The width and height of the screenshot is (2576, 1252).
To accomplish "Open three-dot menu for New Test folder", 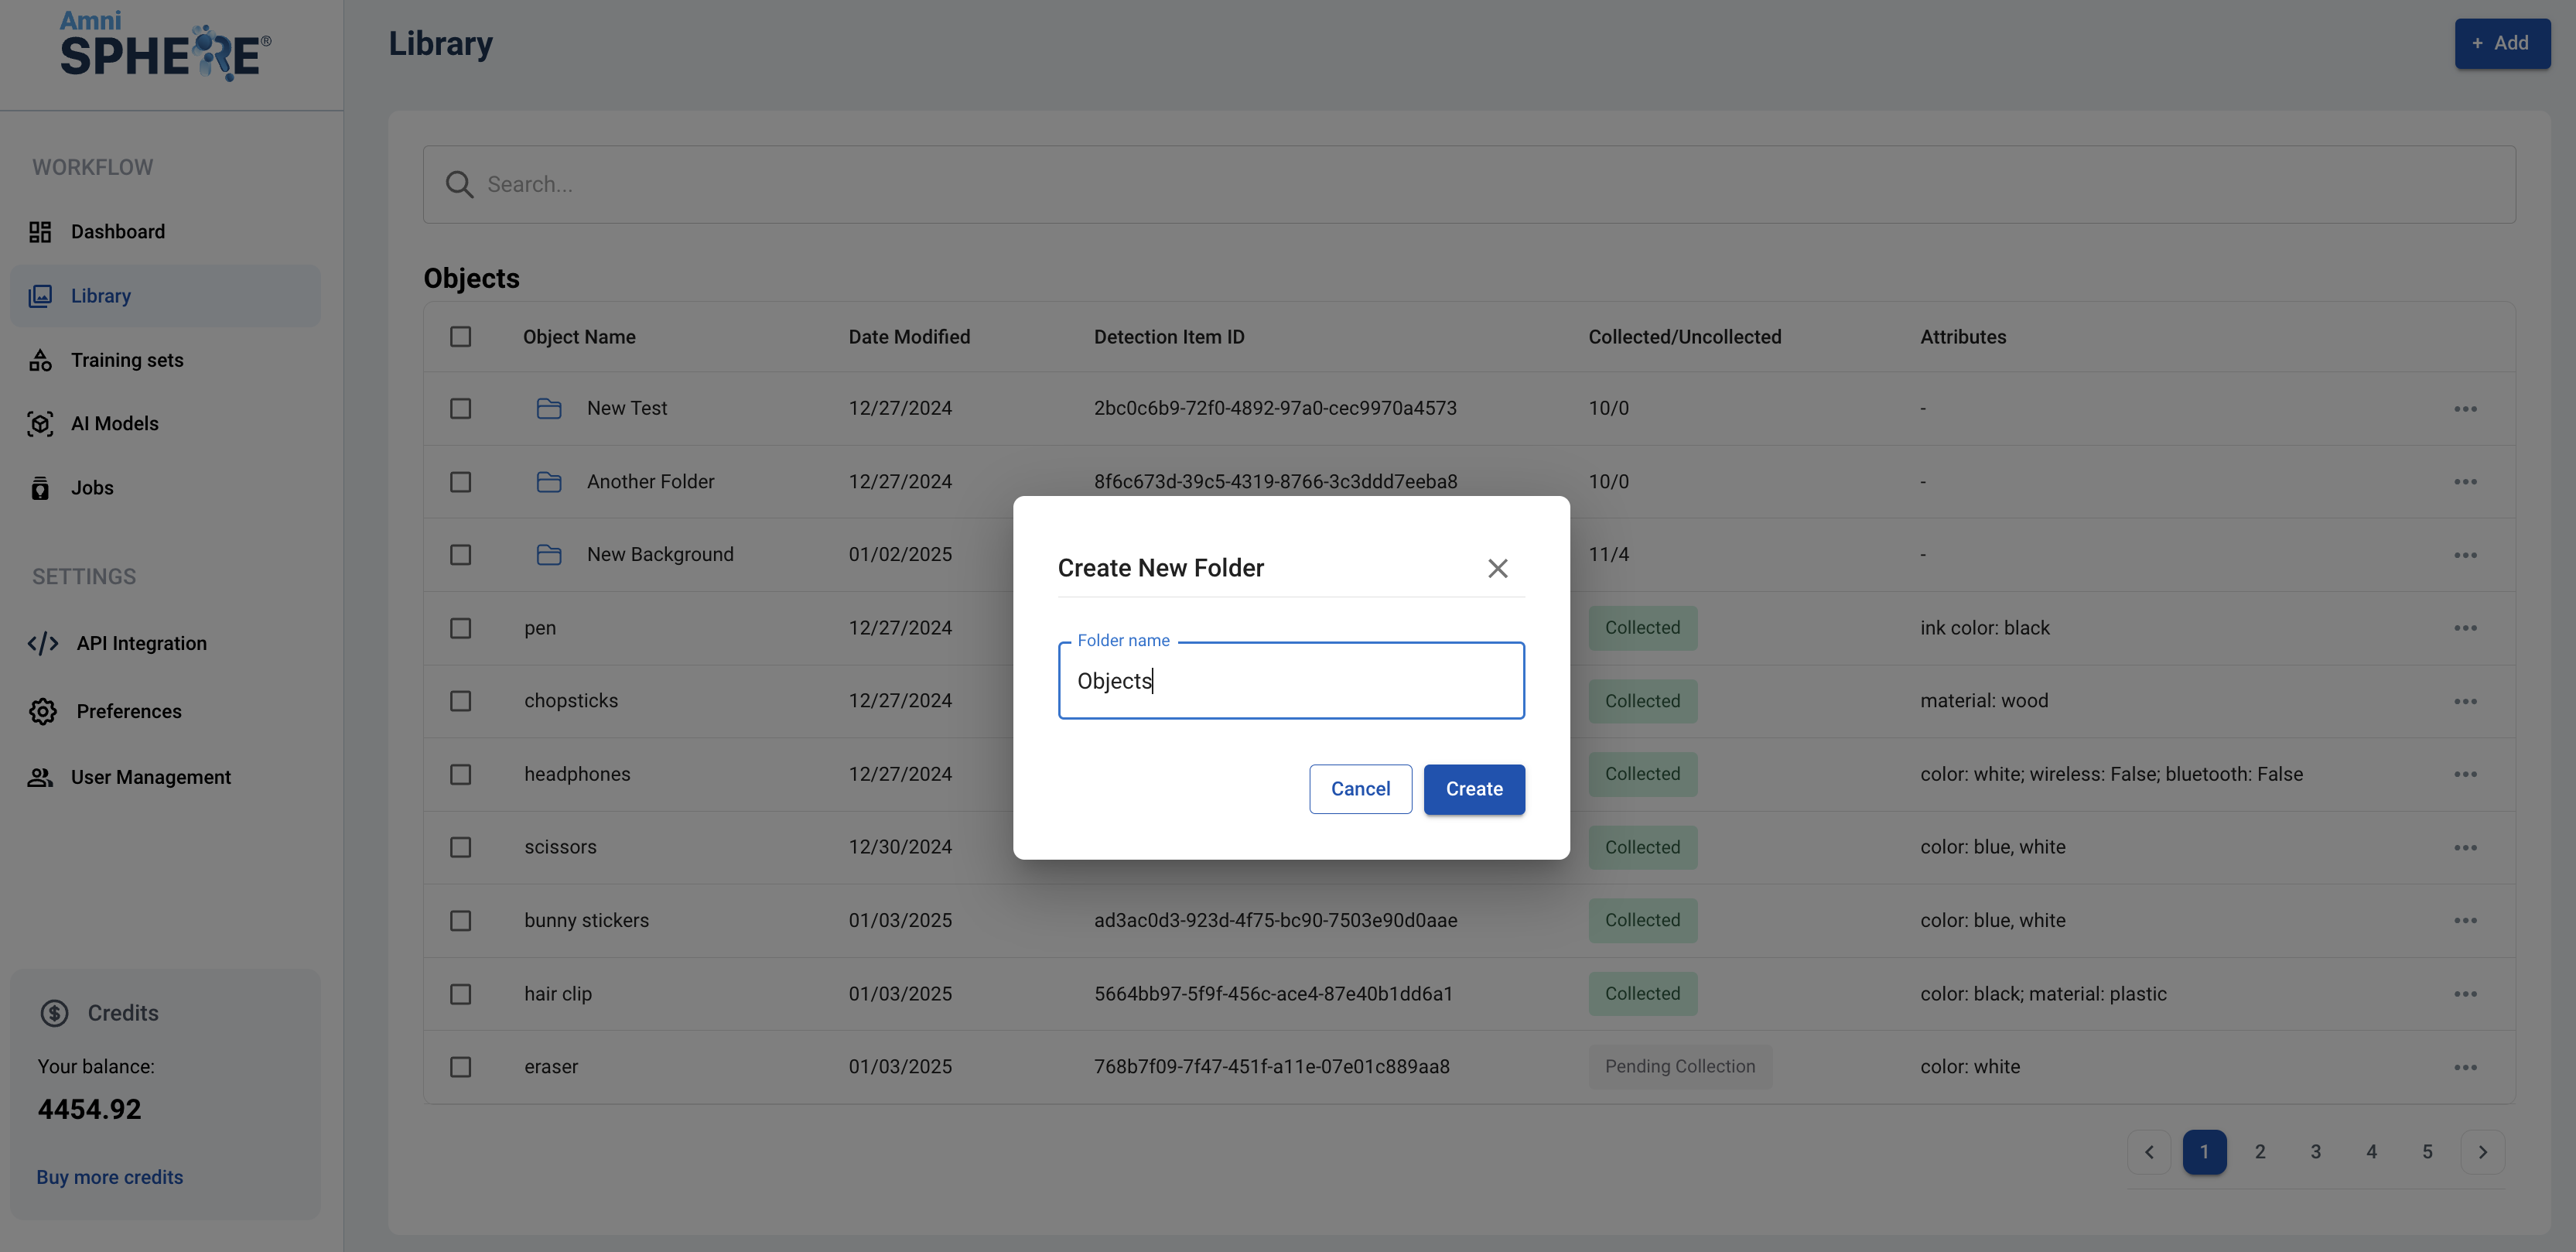I will (x=2465, y=408).
